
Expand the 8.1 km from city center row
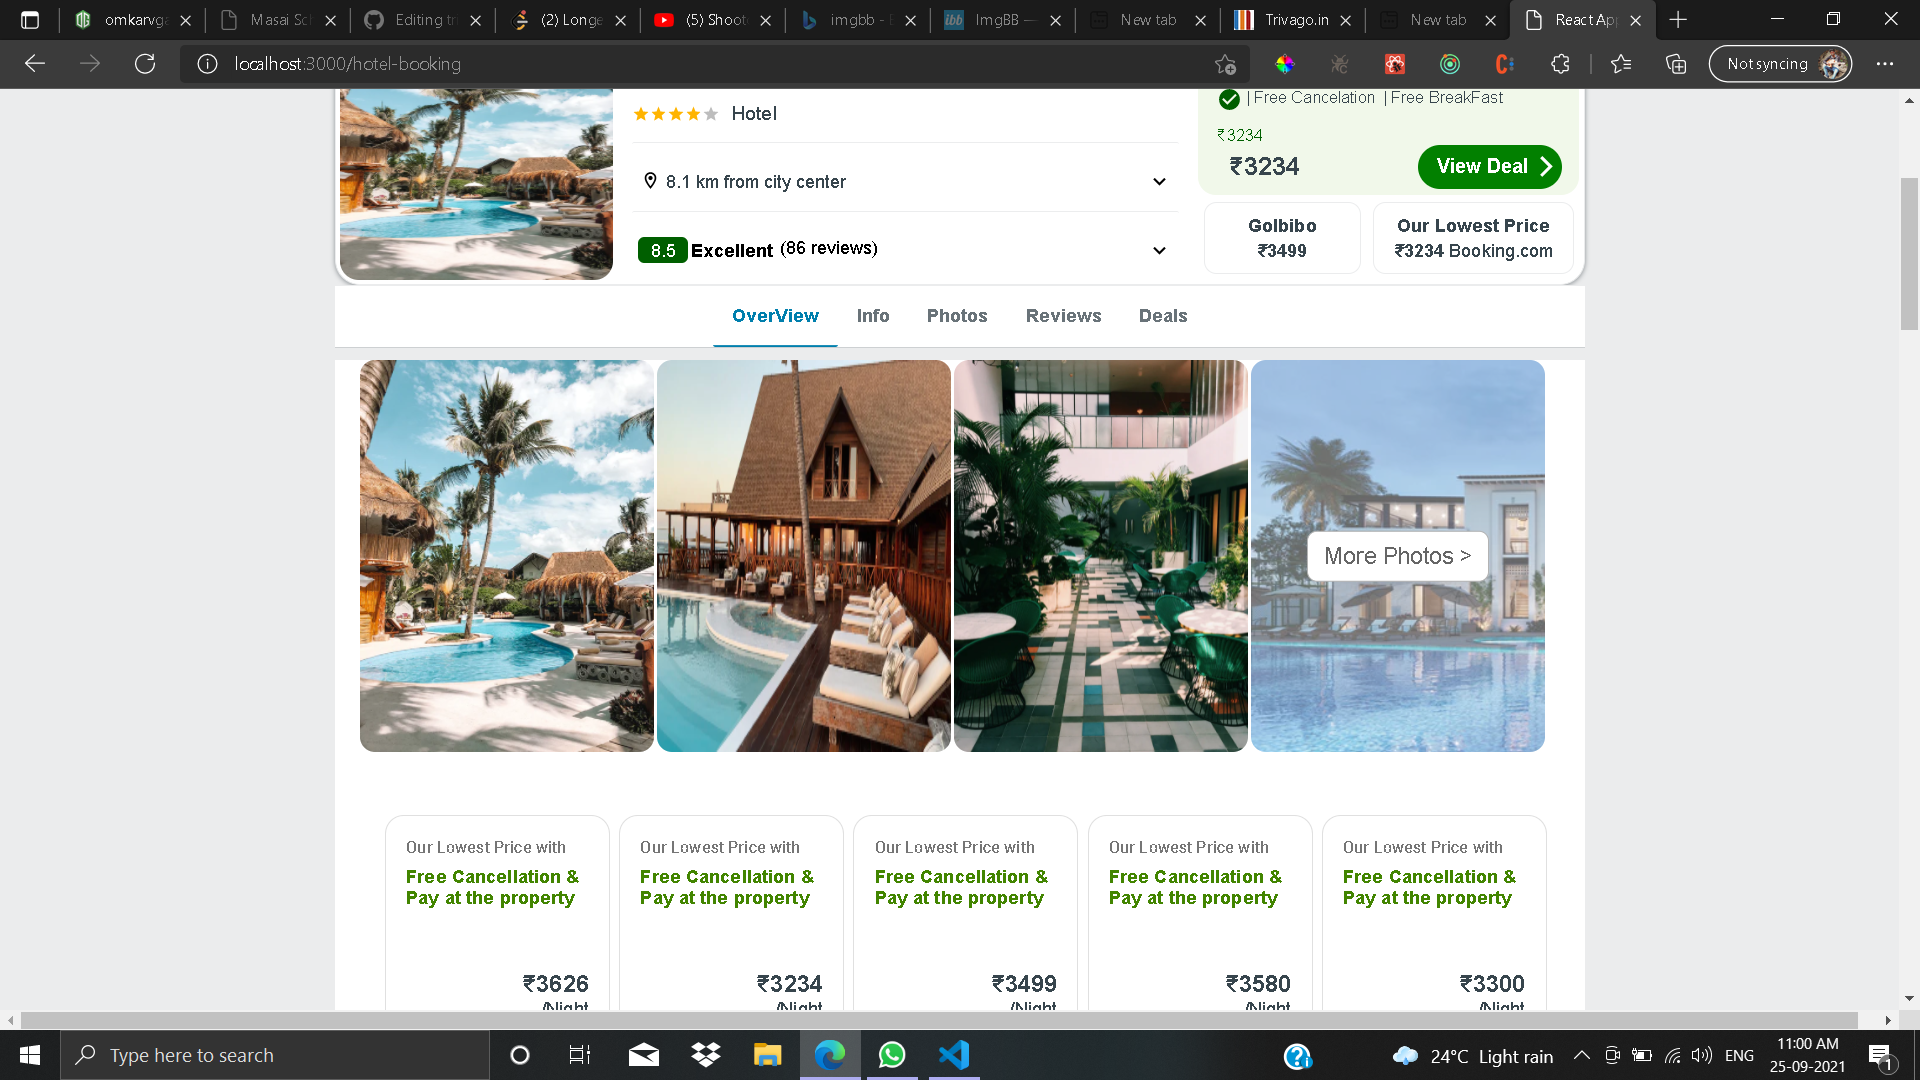(x=1159, y=182)
